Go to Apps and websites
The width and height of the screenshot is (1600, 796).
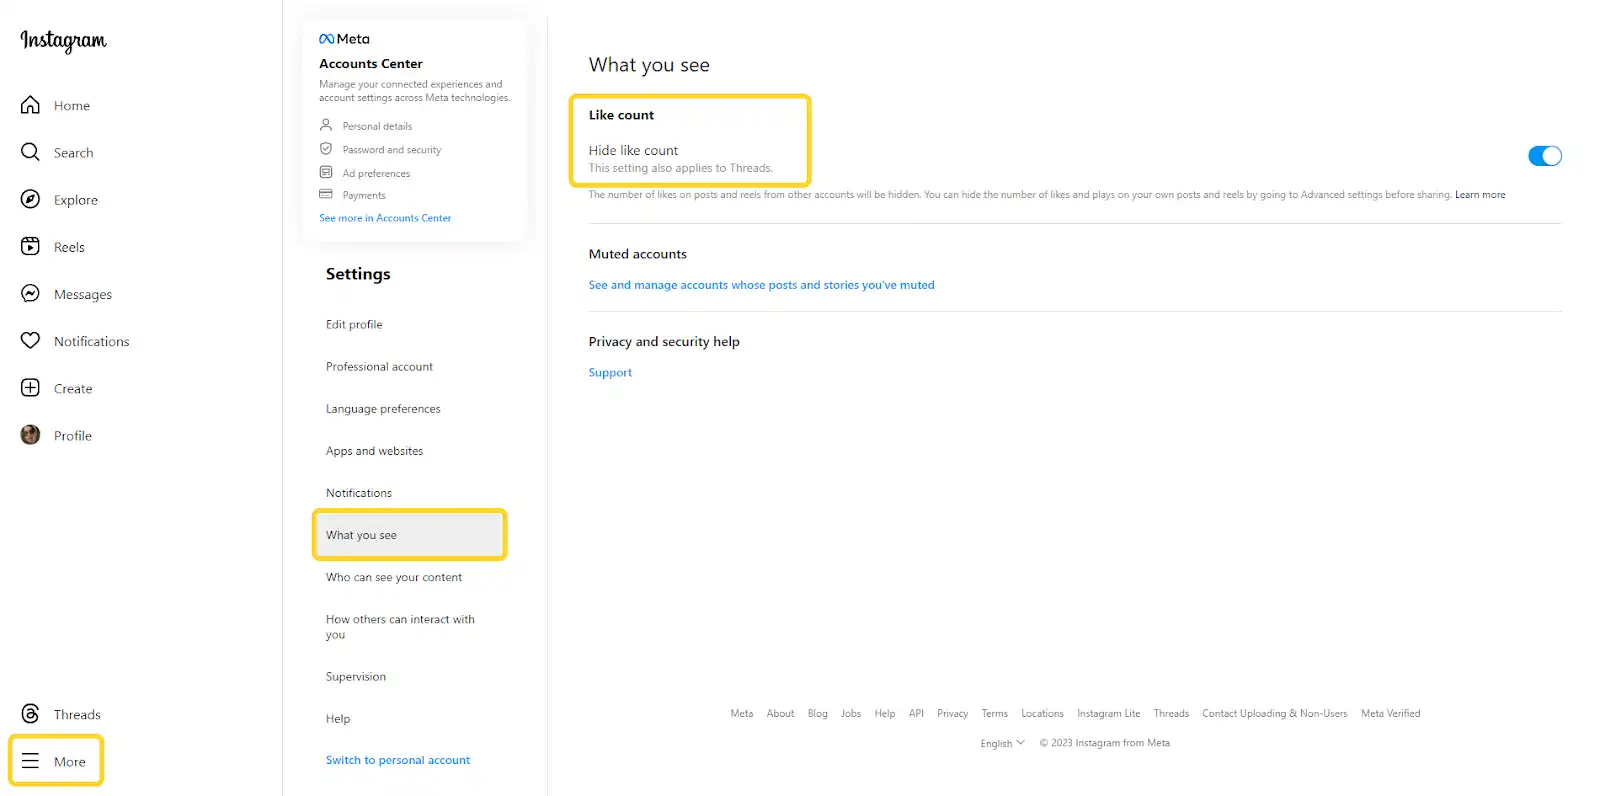coord(374,451)
